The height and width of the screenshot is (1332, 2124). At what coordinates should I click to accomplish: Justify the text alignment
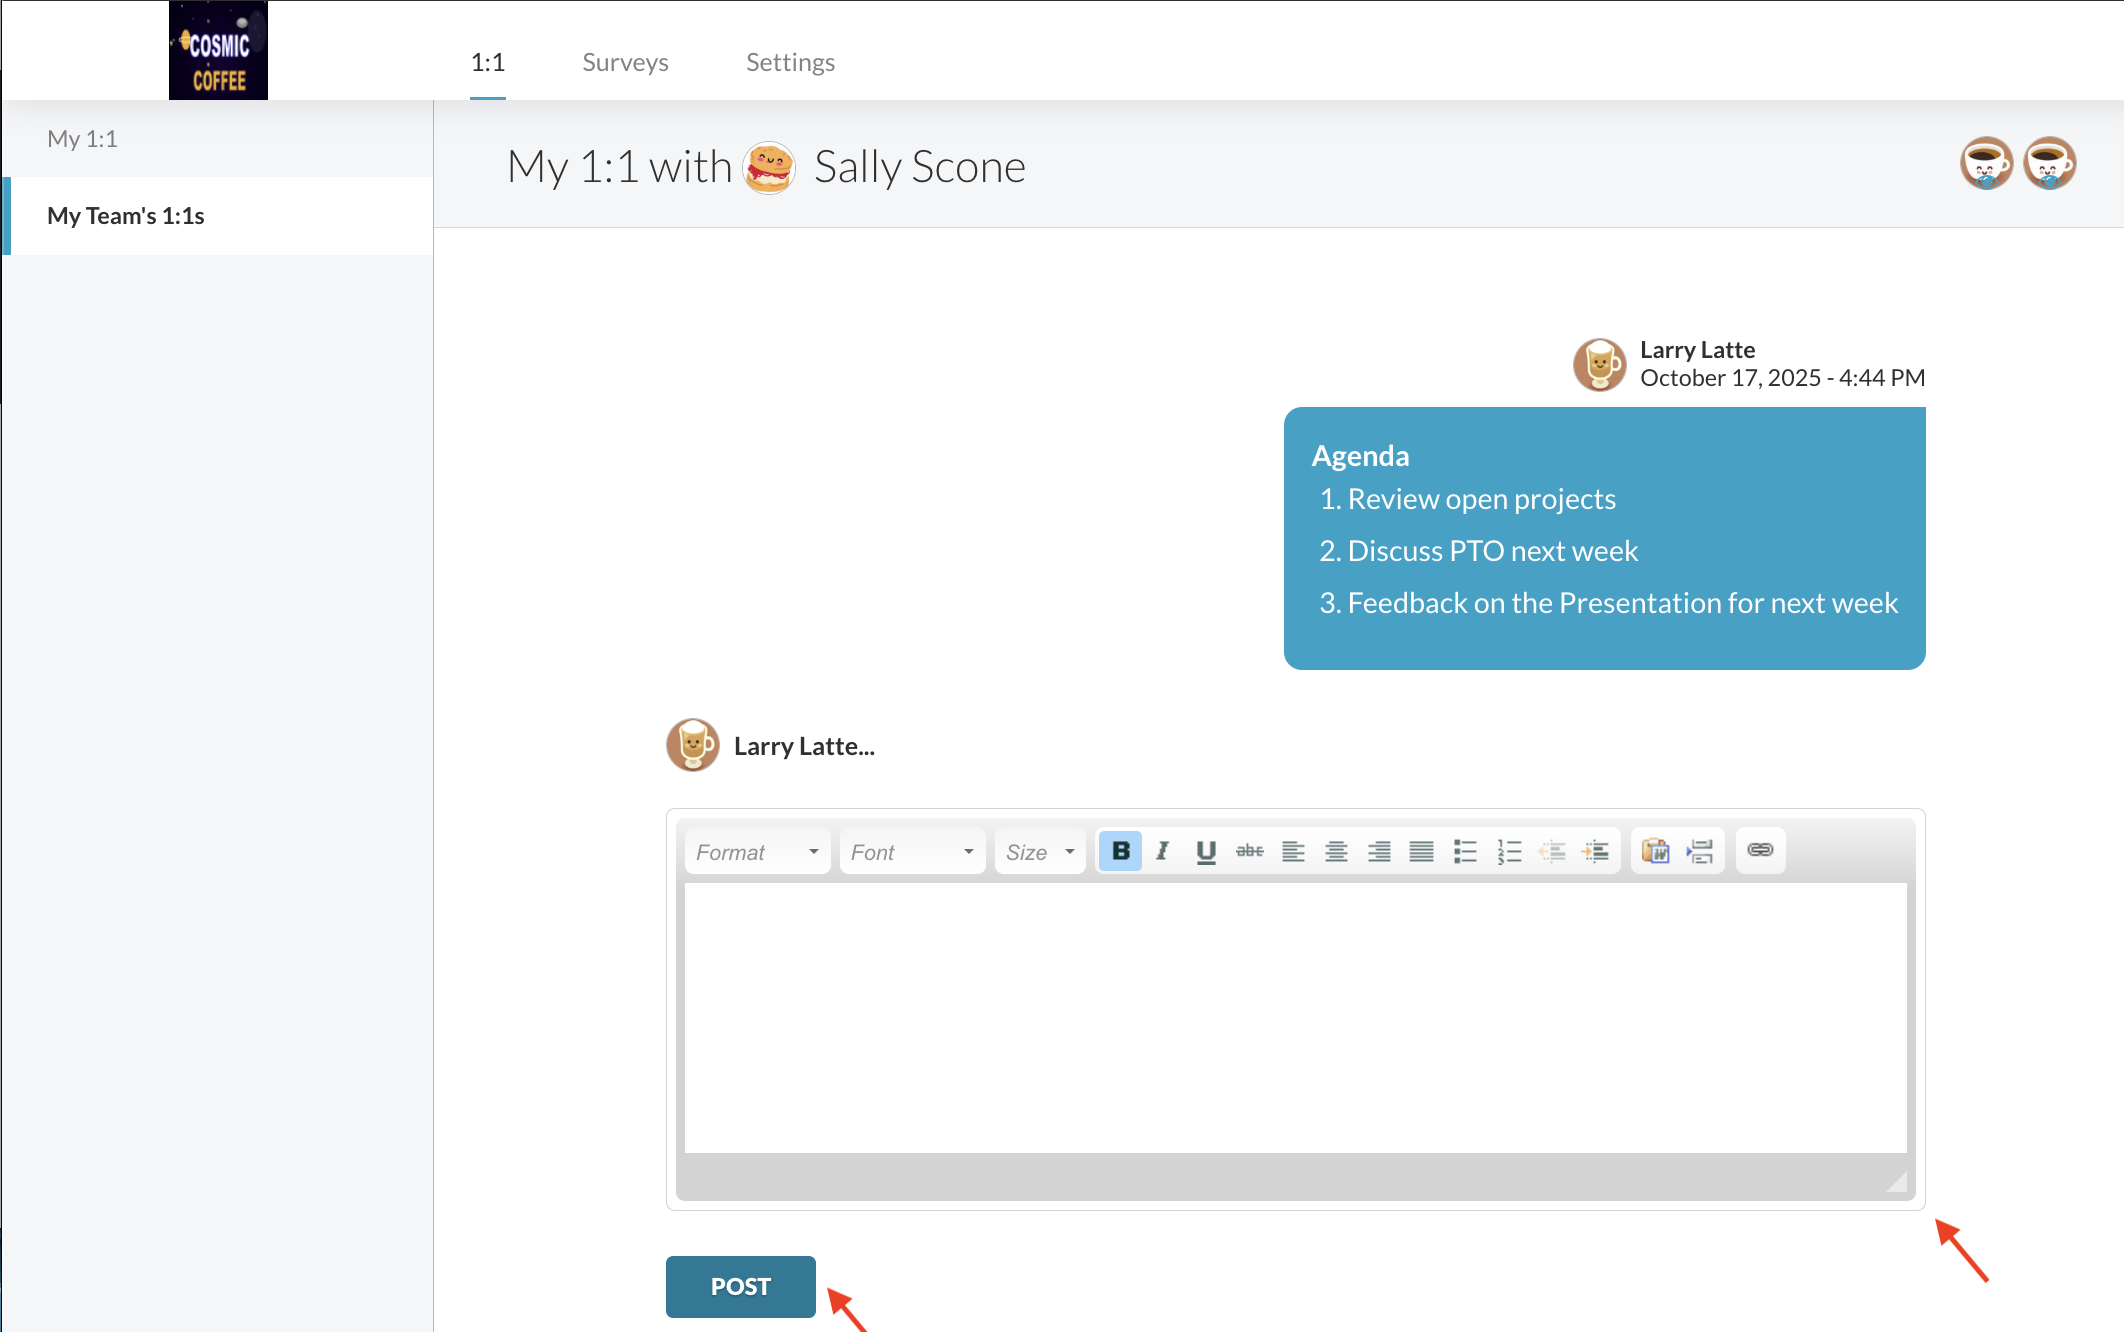pos(1421,851)
